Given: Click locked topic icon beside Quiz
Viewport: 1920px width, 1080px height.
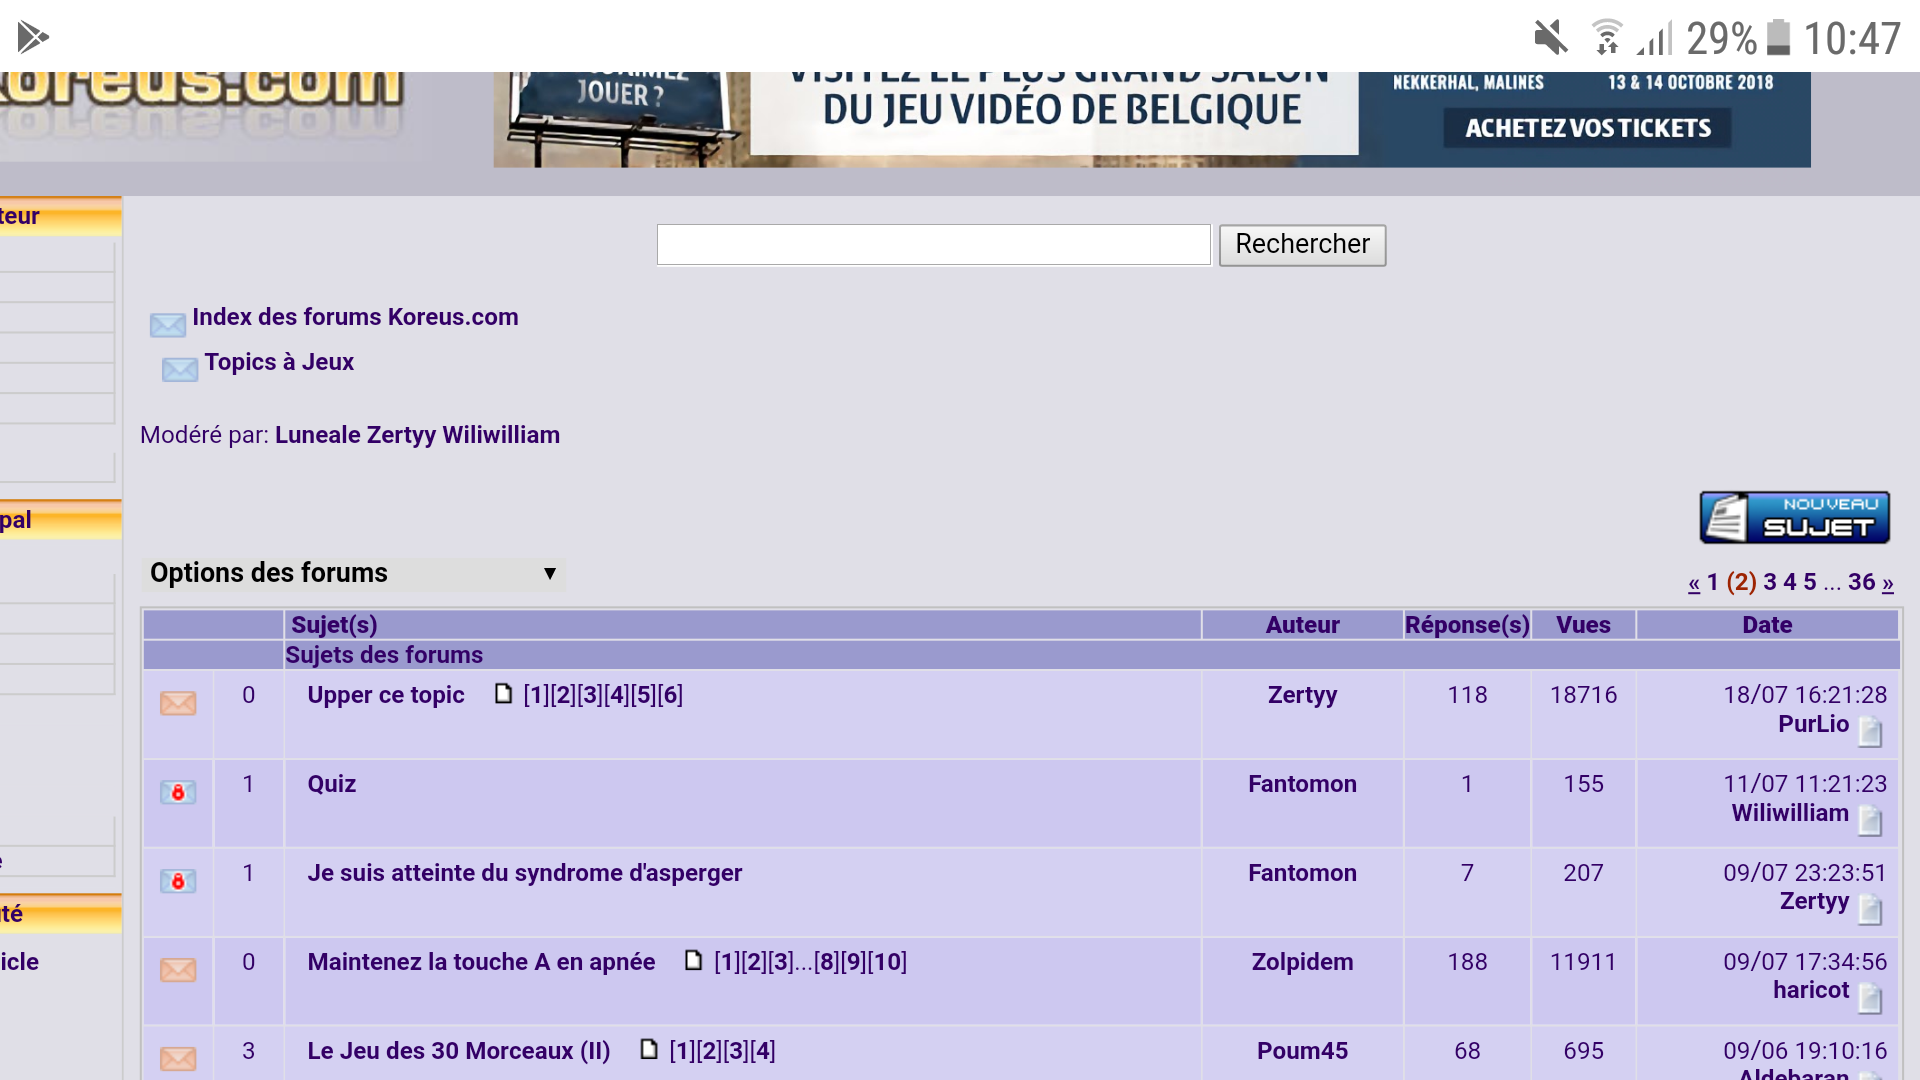Looking at the screenshot, I should 178,792.
